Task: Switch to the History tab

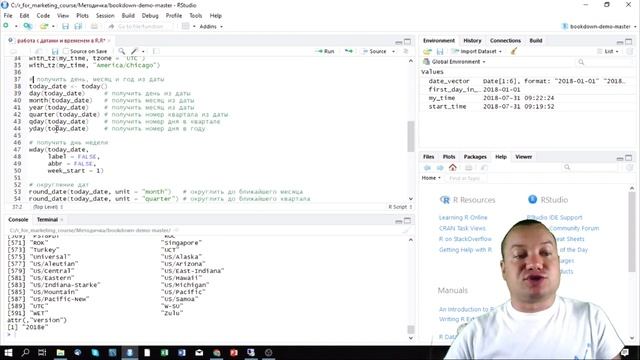Action: click(472, 40)
